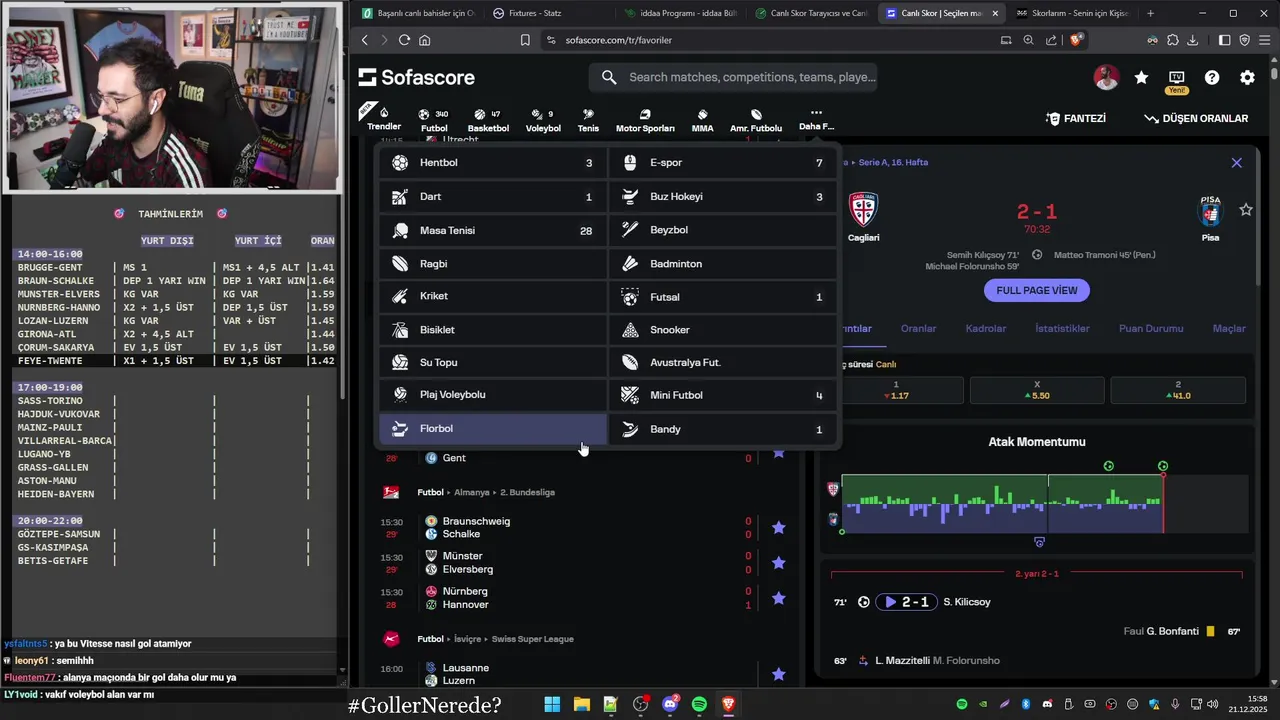Image resolution: width=1280 pixels, height=720 pixels.
Task: Select the Voleybol sport icon
Action: (x=543, y=120)
